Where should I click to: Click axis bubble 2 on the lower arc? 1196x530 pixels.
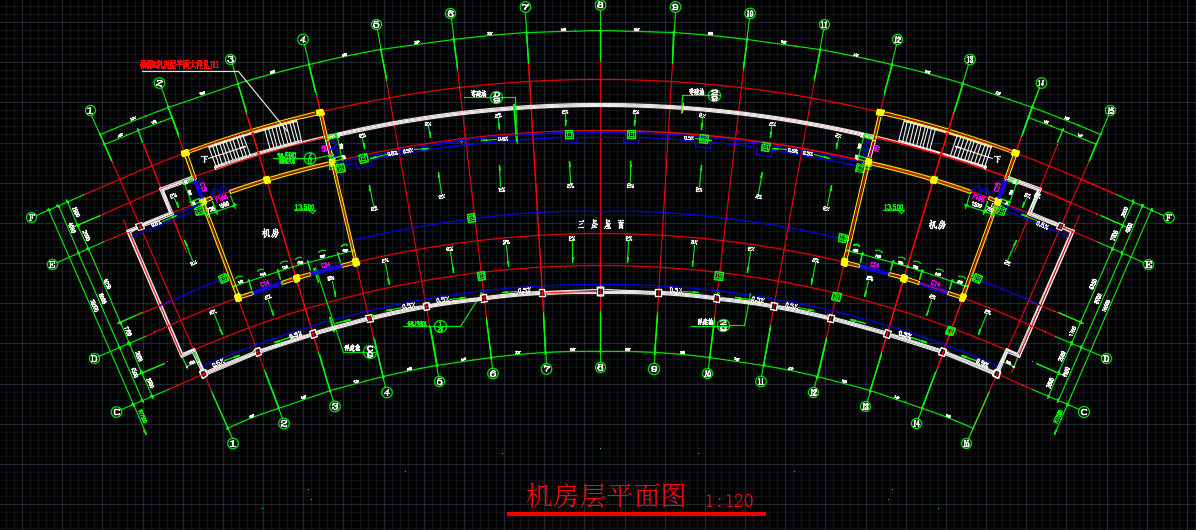pos(284,423)
